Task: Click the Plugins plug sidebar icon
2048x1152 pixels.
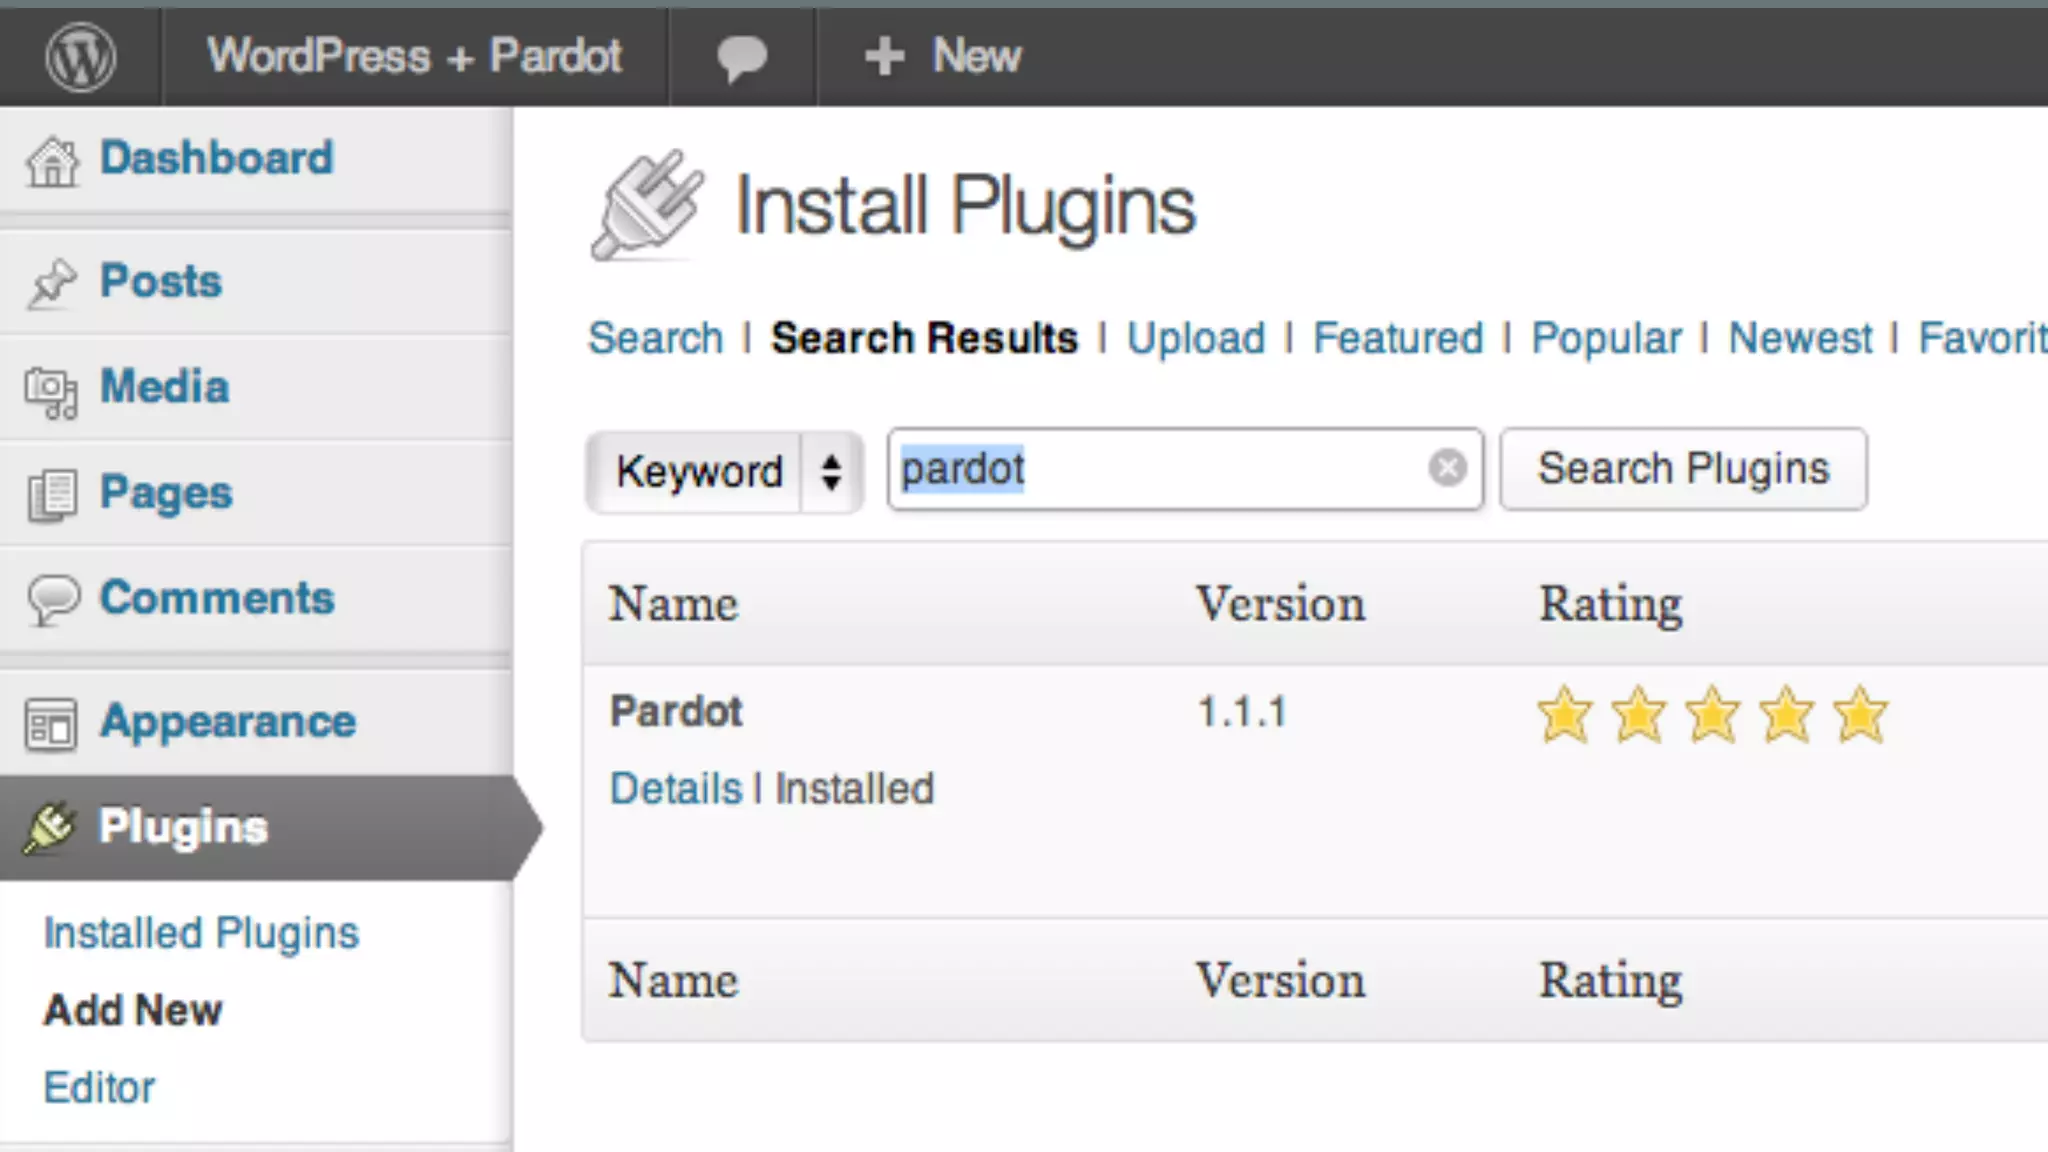Action: click(x=50, y=828)
